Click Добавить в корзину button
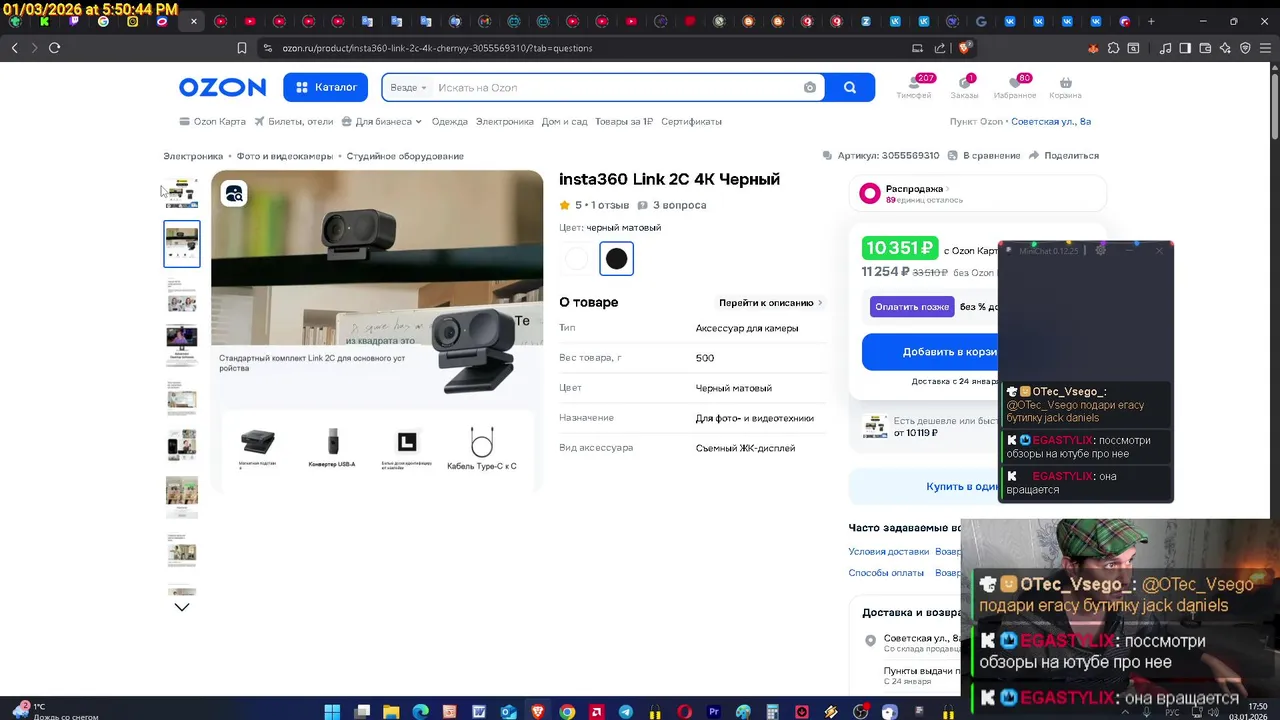The width and height of the screenshot is (1280, 720). (x=930, y=352)
